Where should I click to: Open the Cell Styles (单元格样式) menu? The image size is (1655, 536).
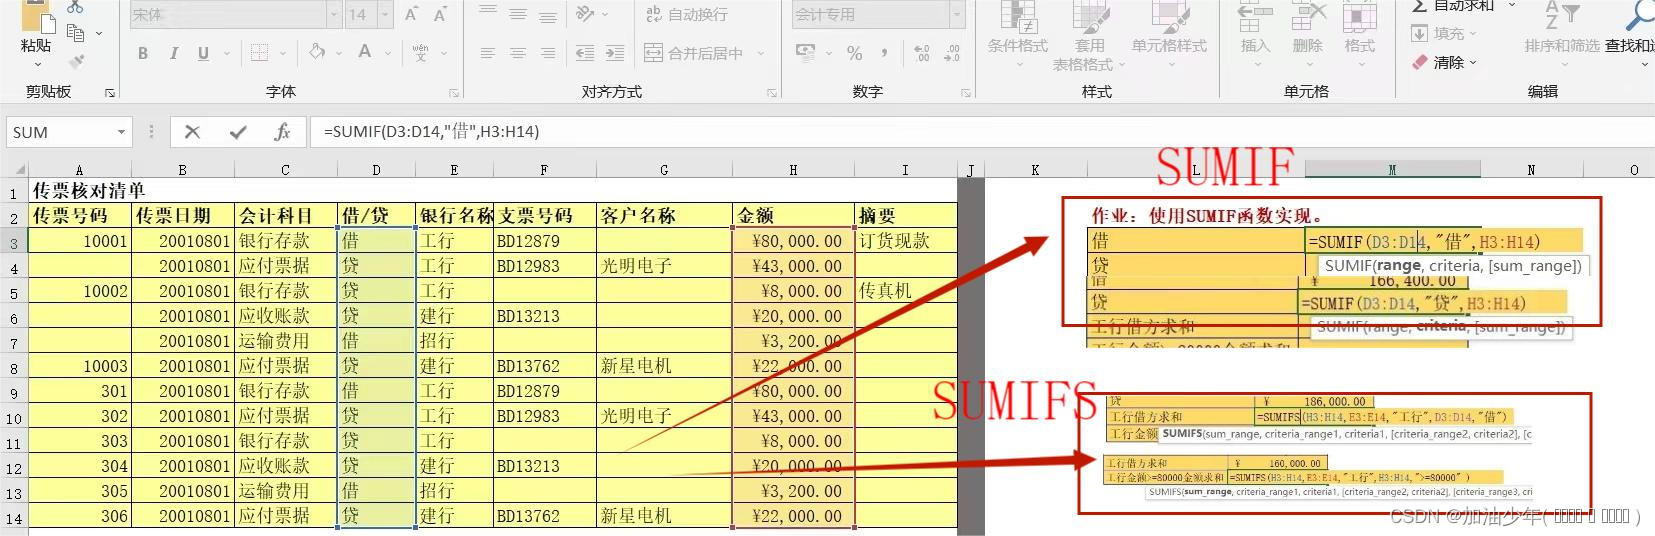[1169, 35]
